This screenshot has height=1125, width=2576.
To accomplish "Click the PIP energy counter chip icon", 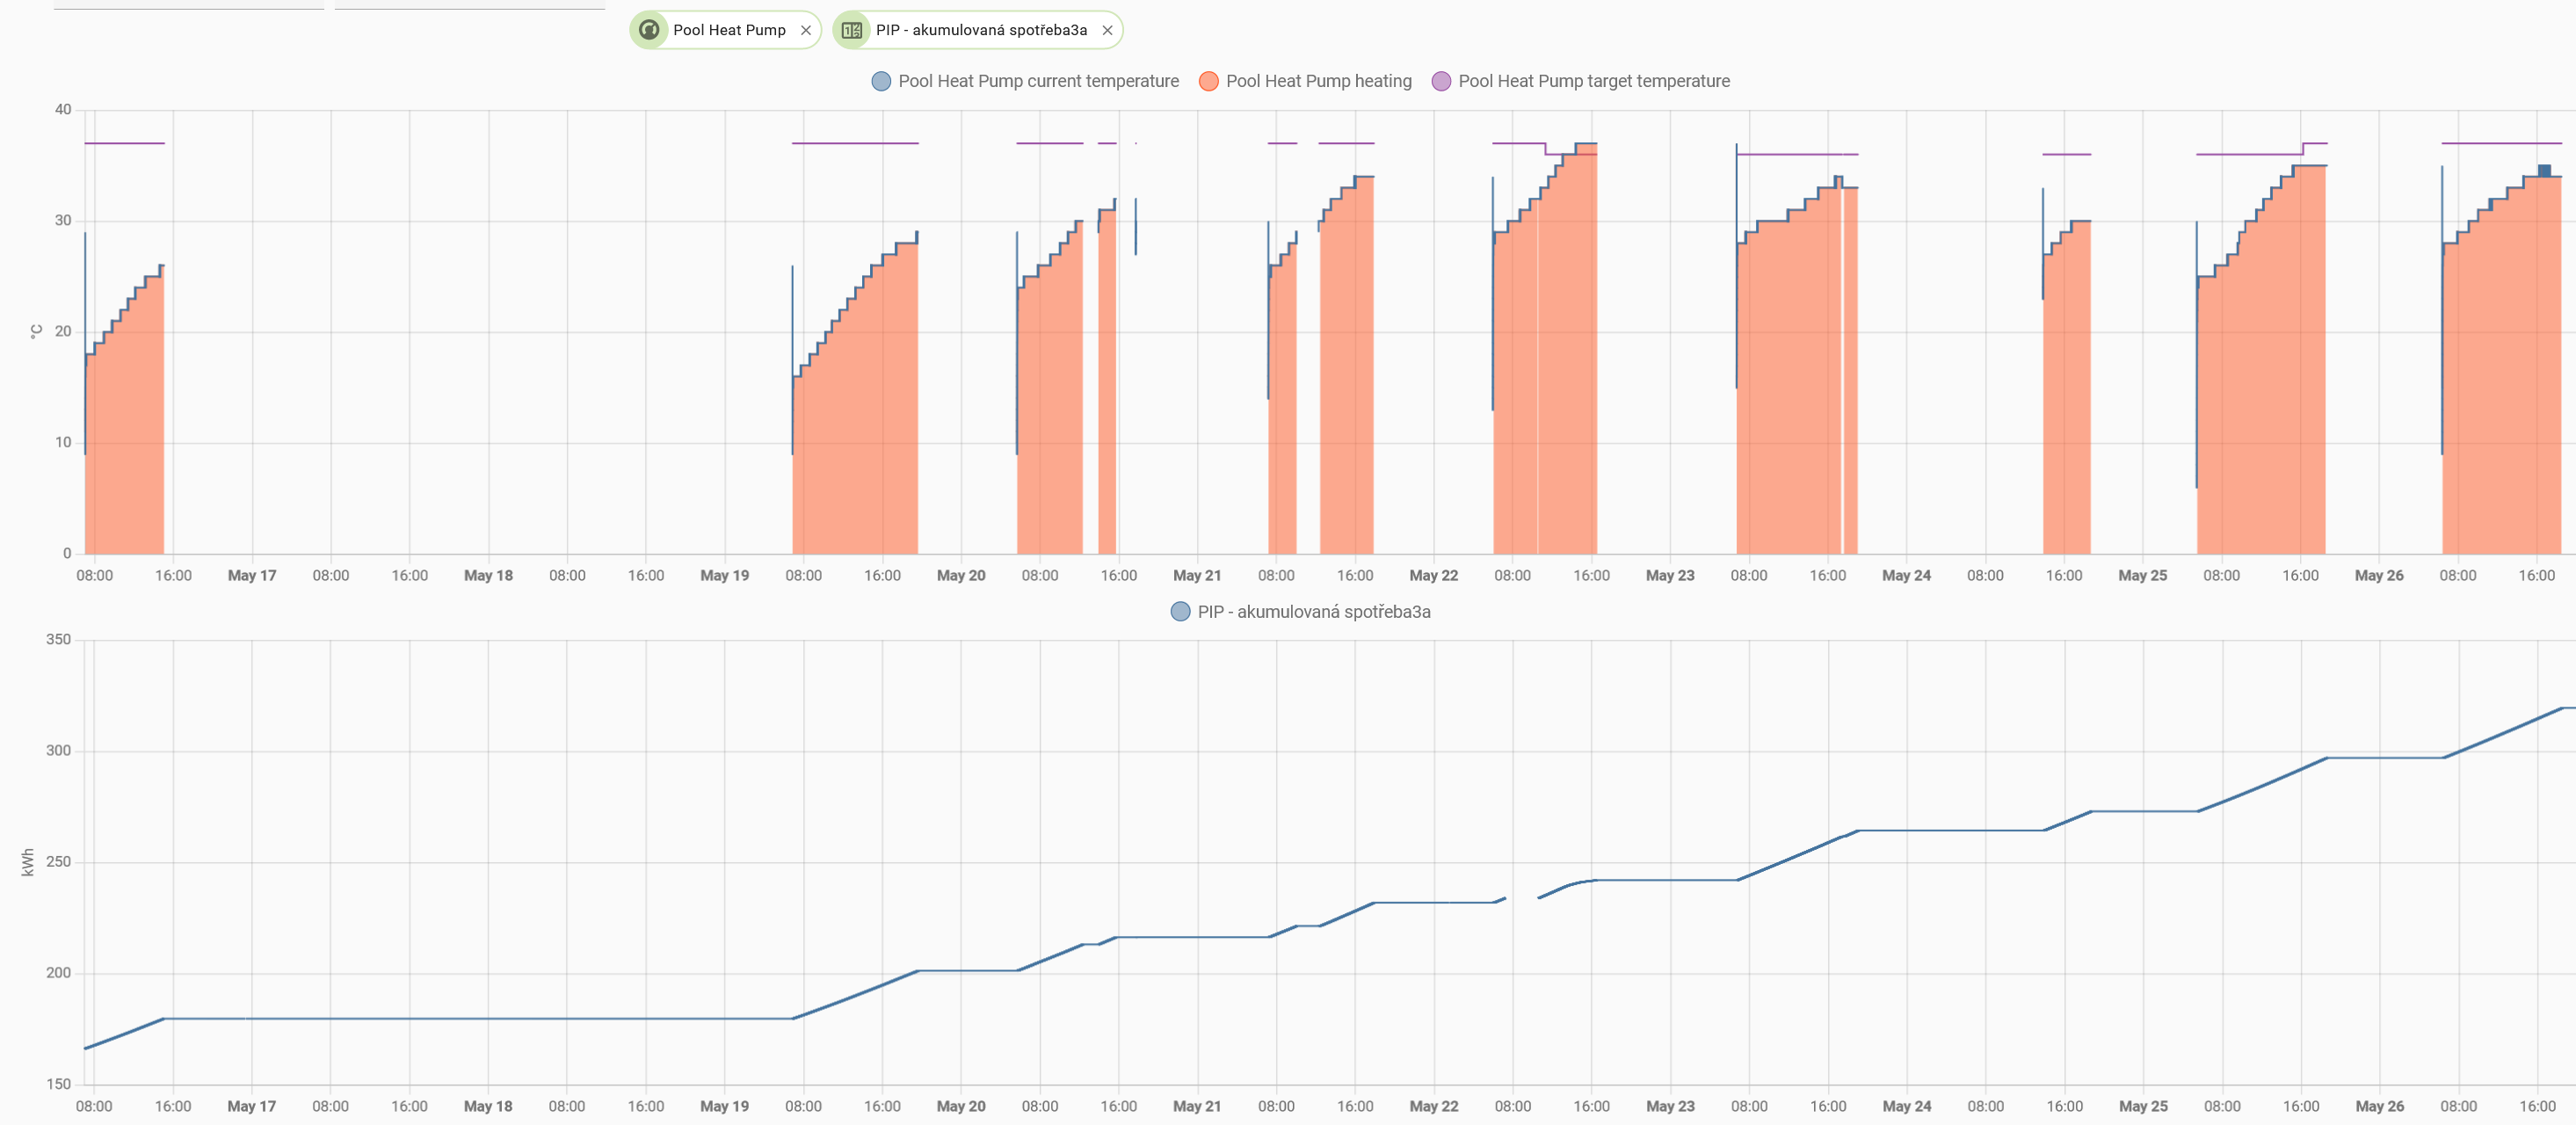I will click(x=851, y=30).
